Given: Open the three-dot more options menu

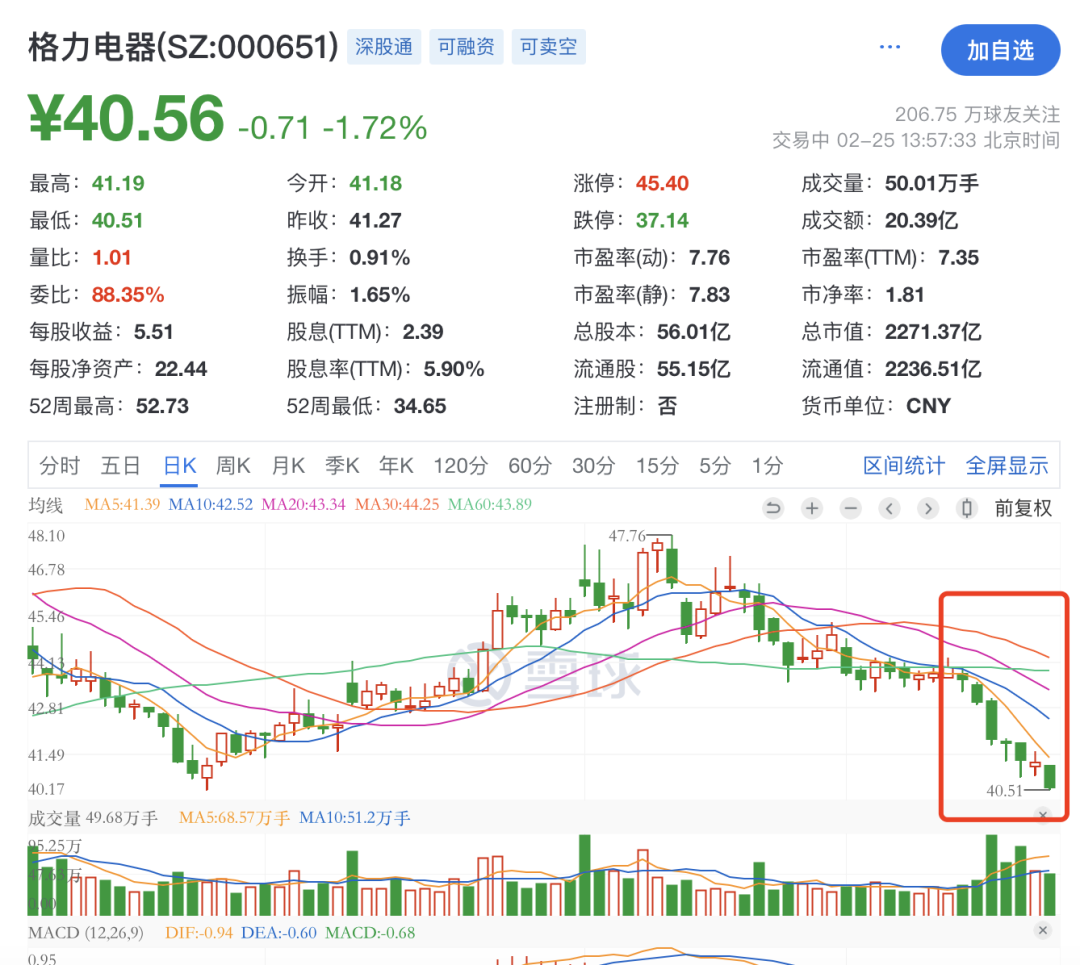Looking at the screenshot, I should 890,47.
